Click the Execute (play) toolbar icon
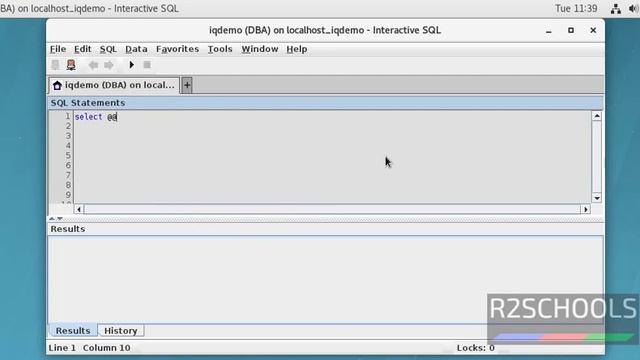 [x=131, y=65]
